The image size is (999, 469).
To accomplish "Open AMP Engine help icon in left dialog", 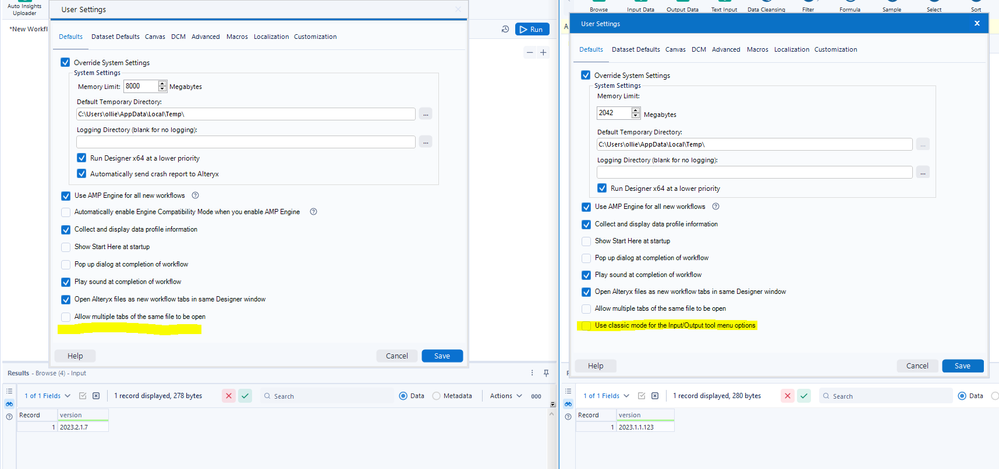I will (x=196, y=196).
